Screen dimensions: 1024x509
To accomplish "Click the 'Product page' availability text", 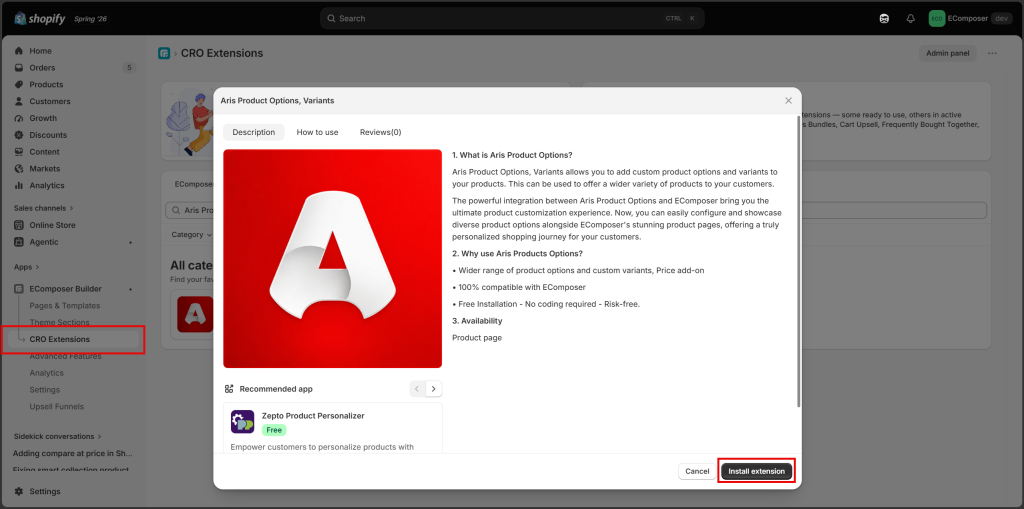I will click(477, 338).
